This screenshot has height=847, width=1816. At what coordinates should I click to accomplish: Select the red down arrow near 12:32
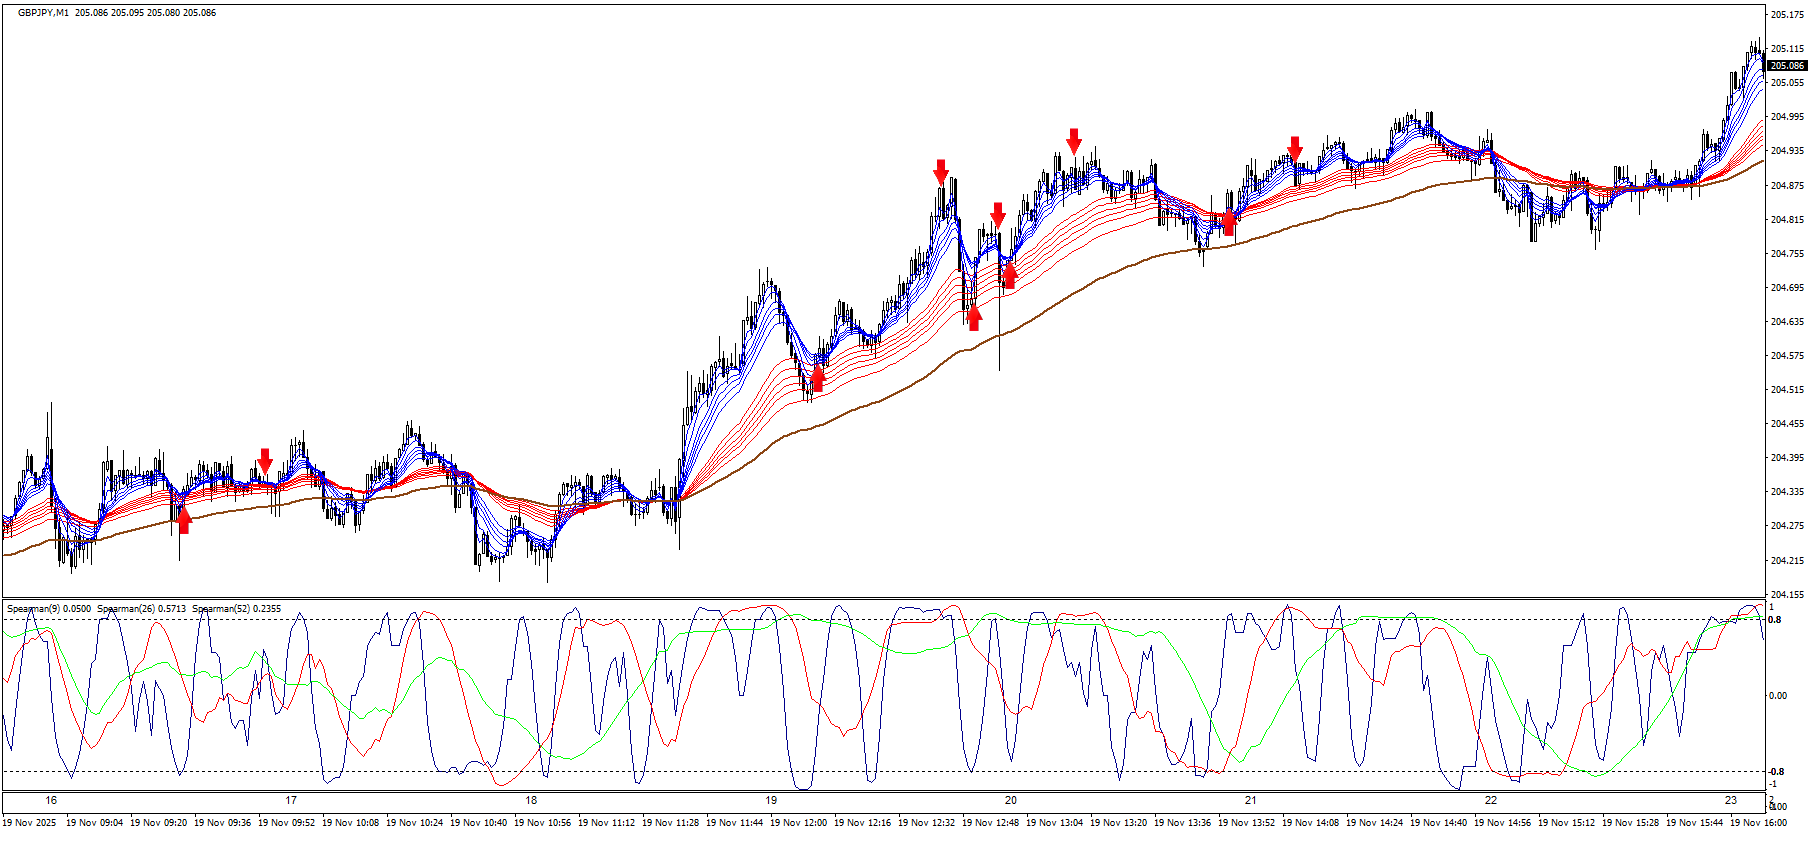941,171
